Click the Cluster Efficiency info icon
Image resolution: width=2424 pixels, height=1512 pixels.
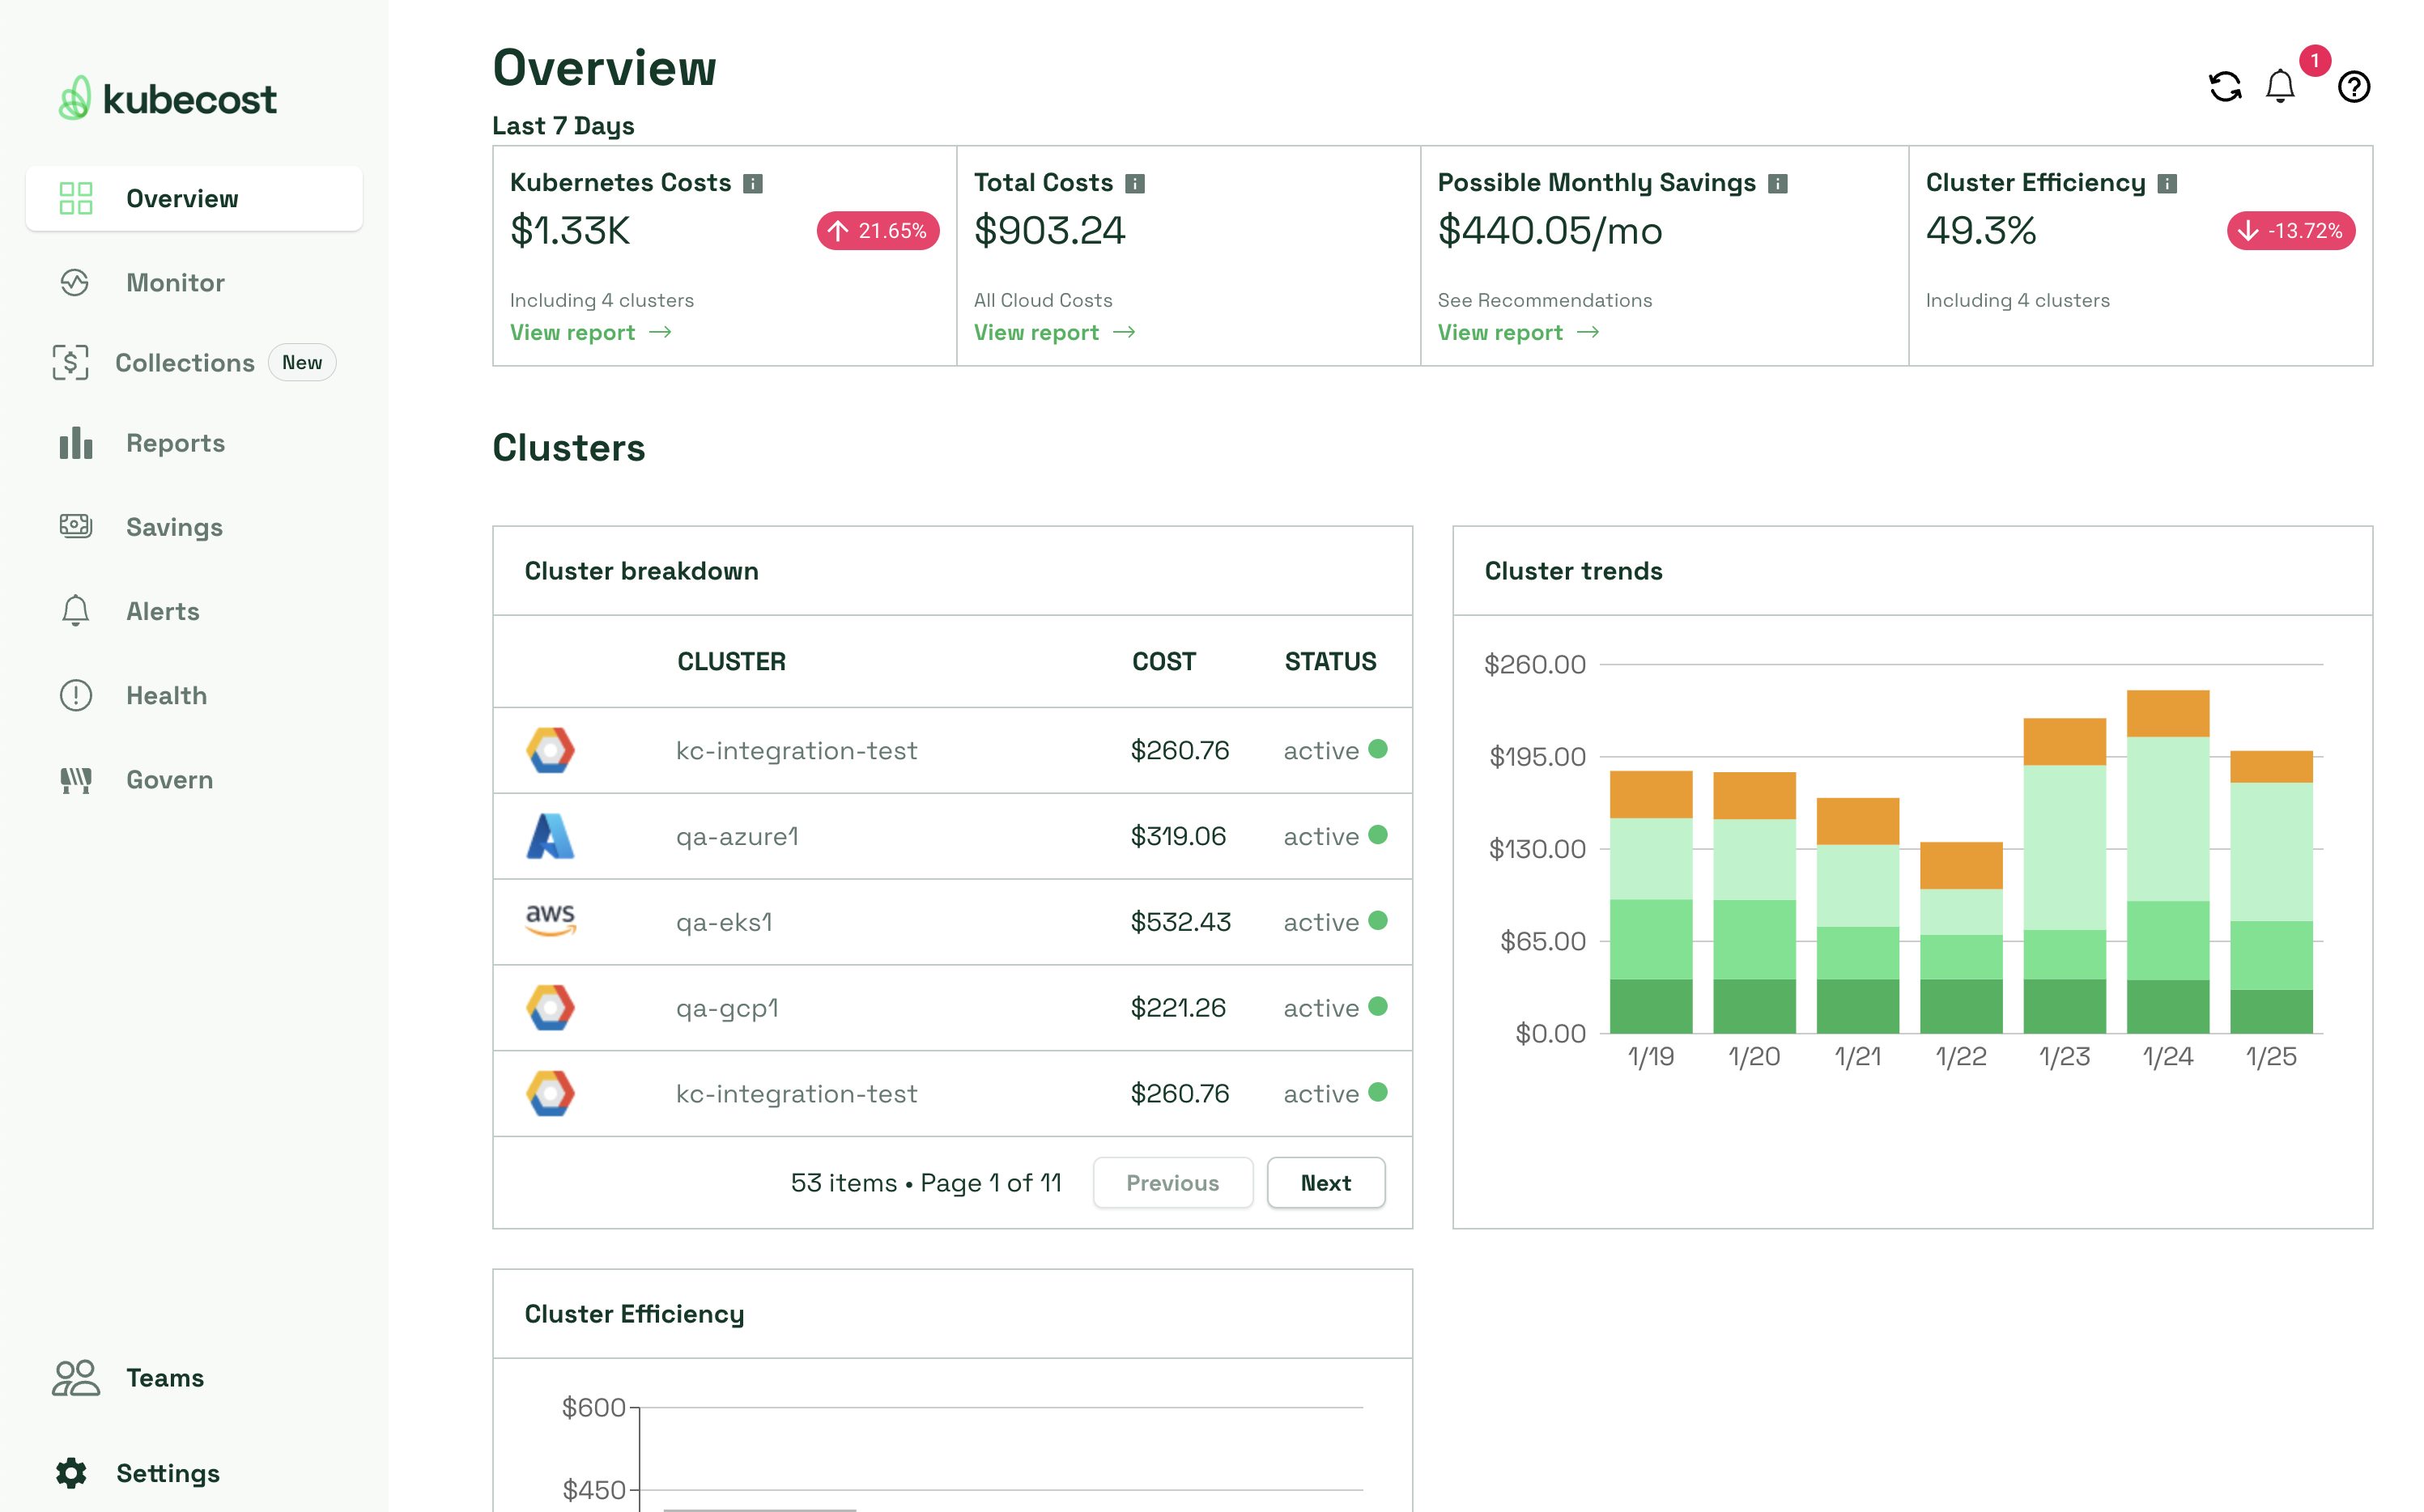click(x=2167, y=183)
